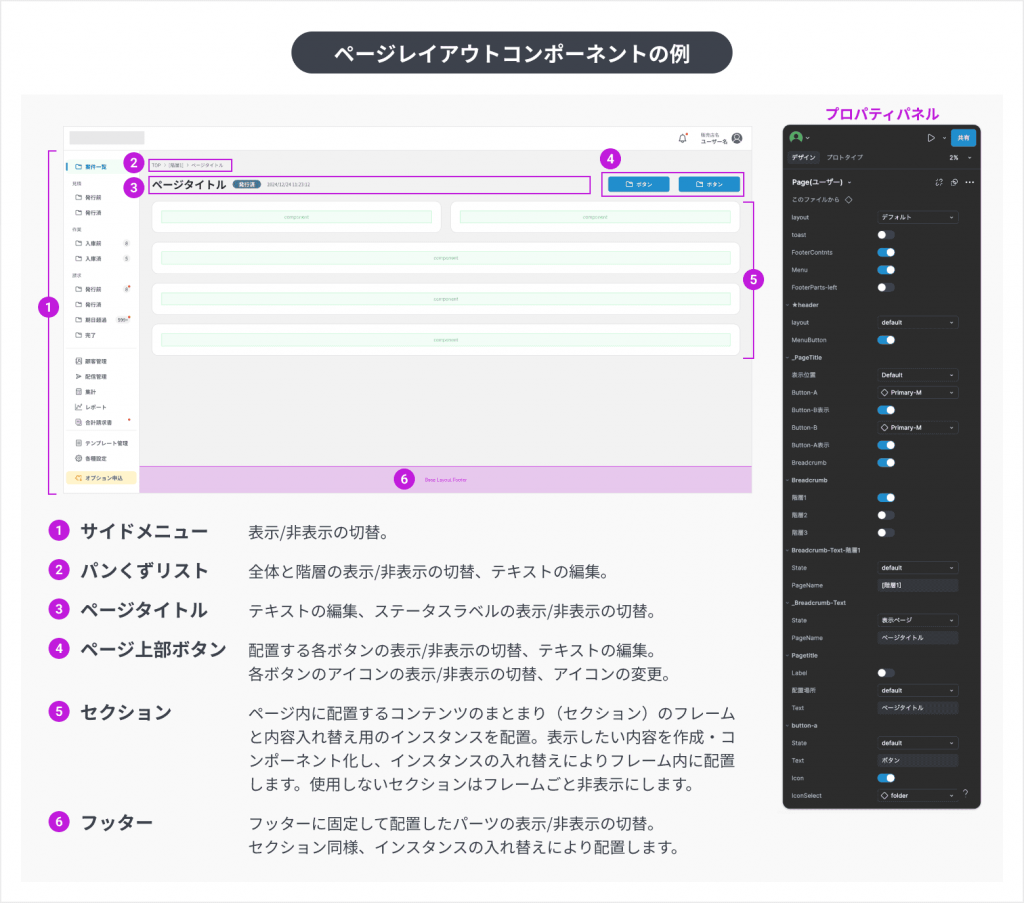Click the chart icon beside レポート
Image resolution: width=1024 pixels, height=903 pixels.
click(x=78, y=407)
